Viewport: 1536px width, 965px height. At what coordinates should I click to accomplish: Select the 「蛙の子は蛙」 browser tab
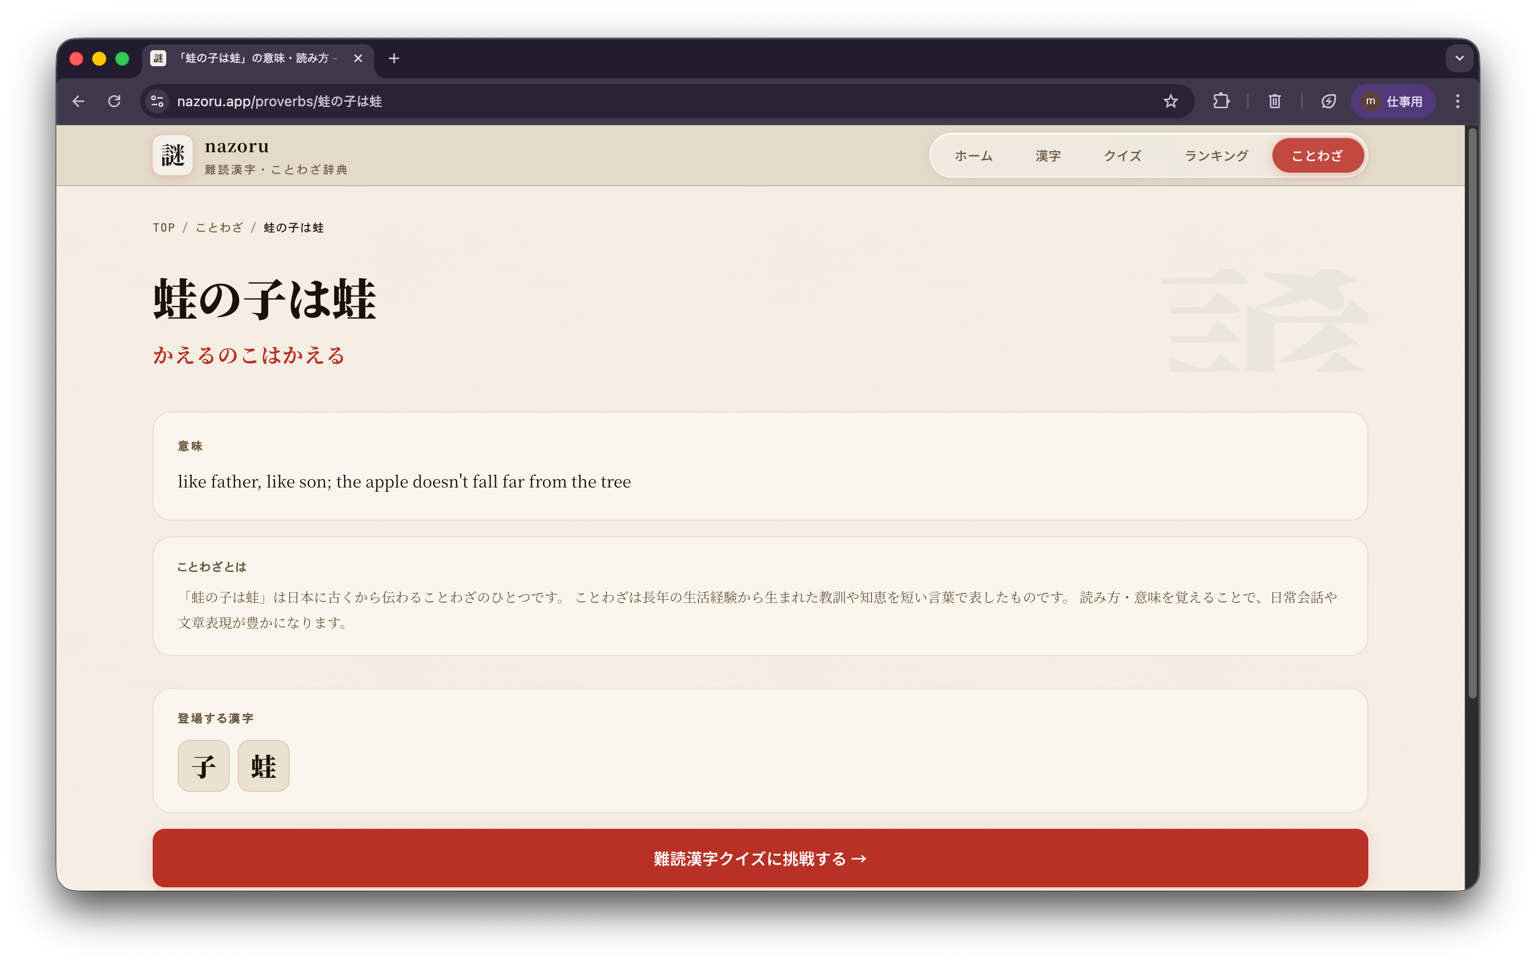[258, 58]
